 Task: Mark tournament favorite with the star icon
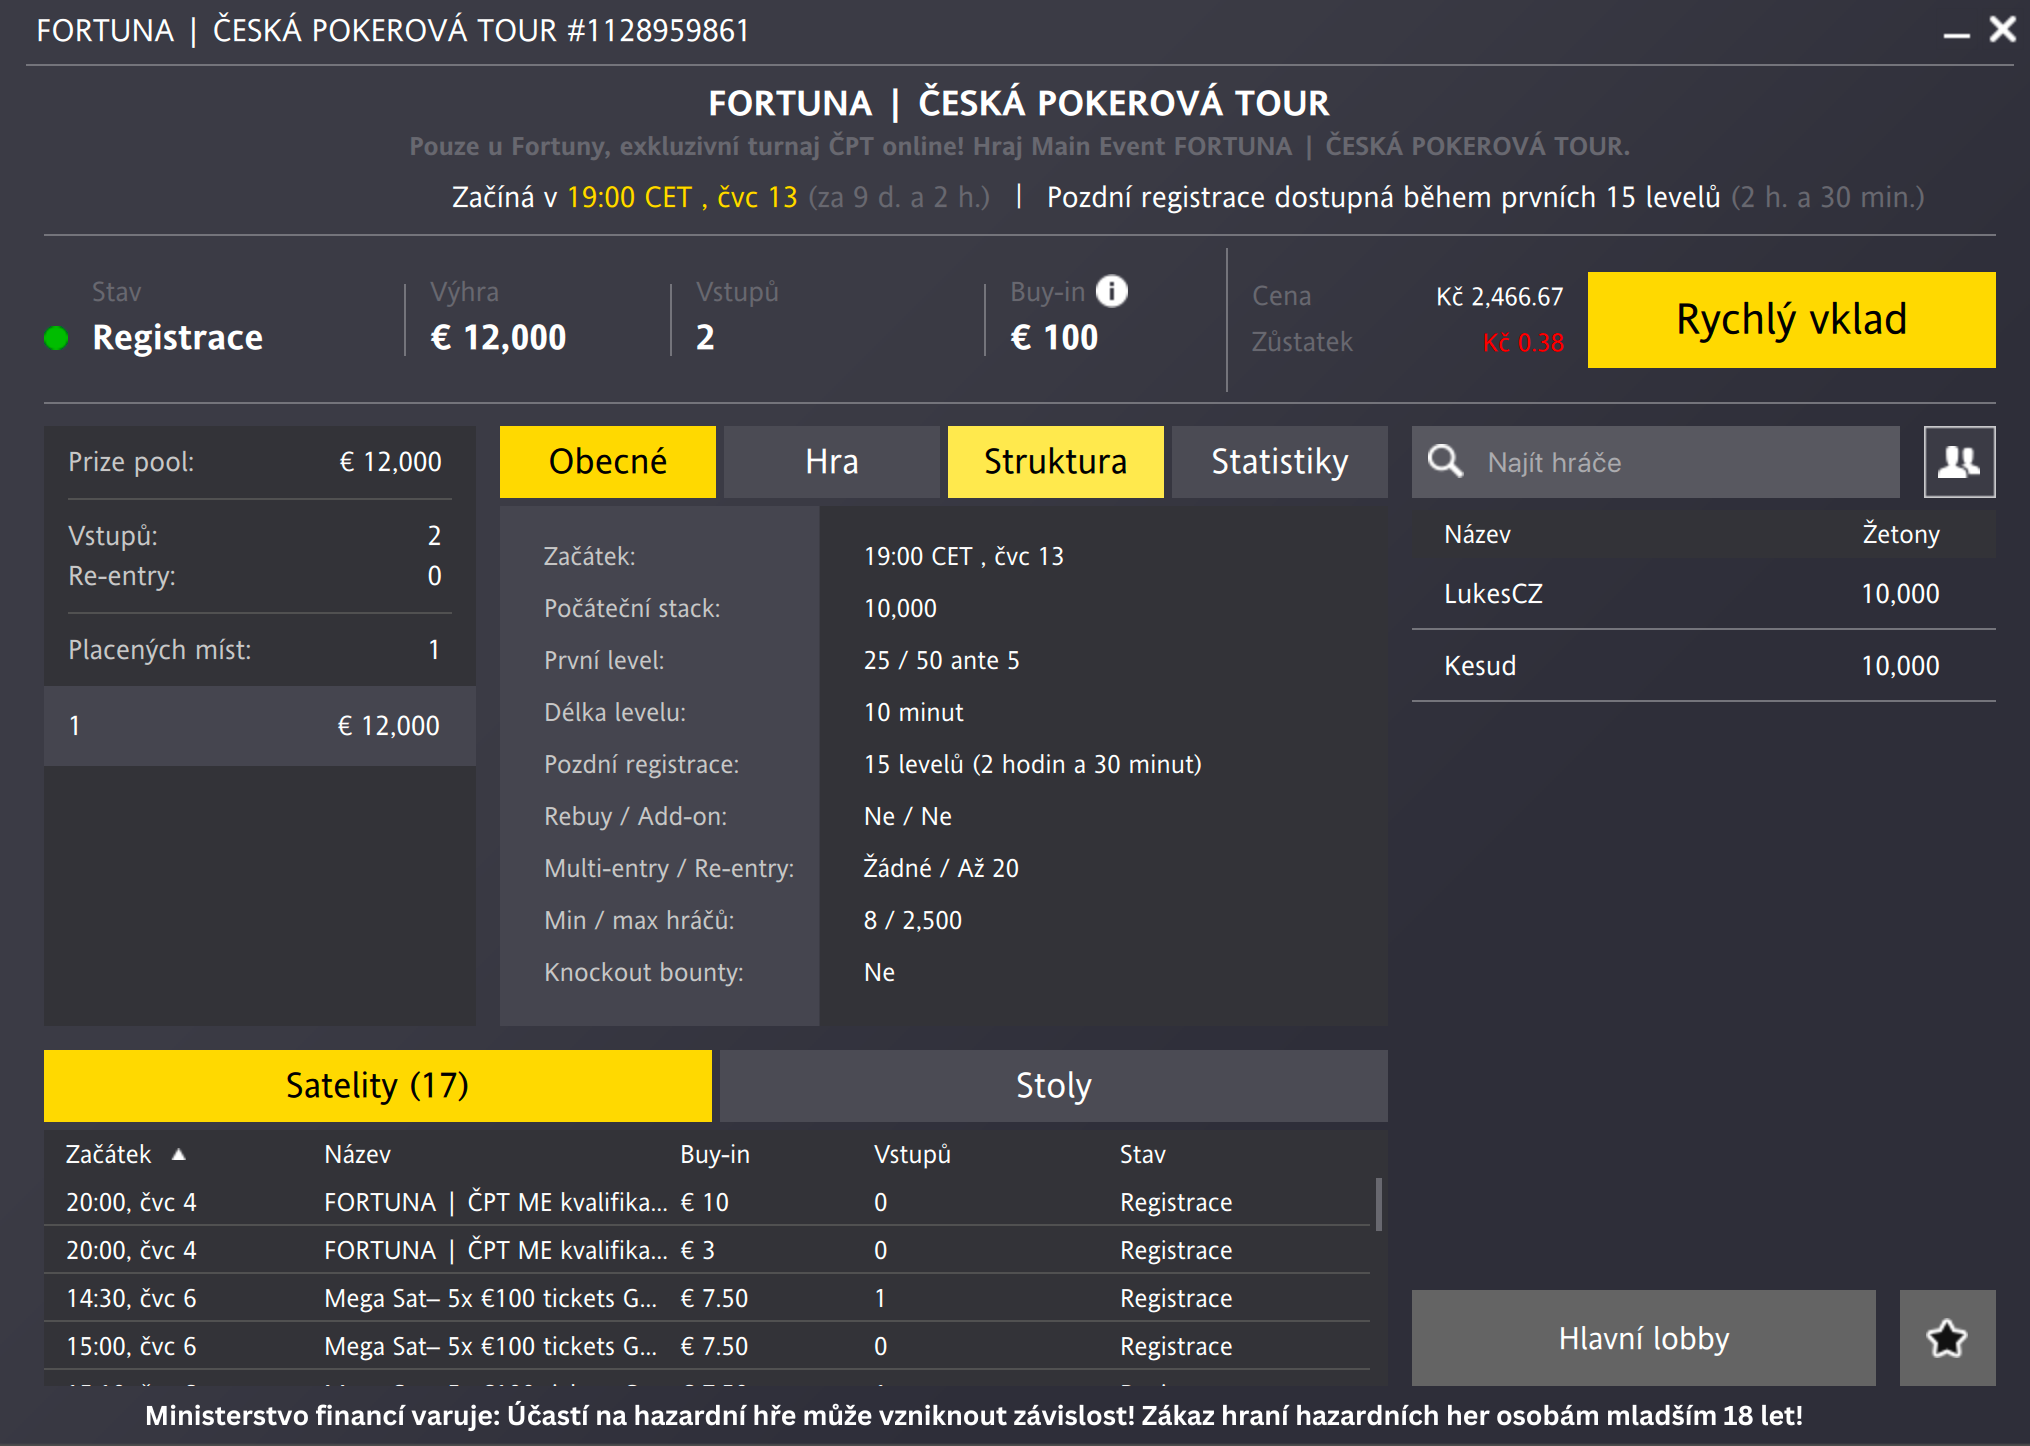click(1945, 1337)
